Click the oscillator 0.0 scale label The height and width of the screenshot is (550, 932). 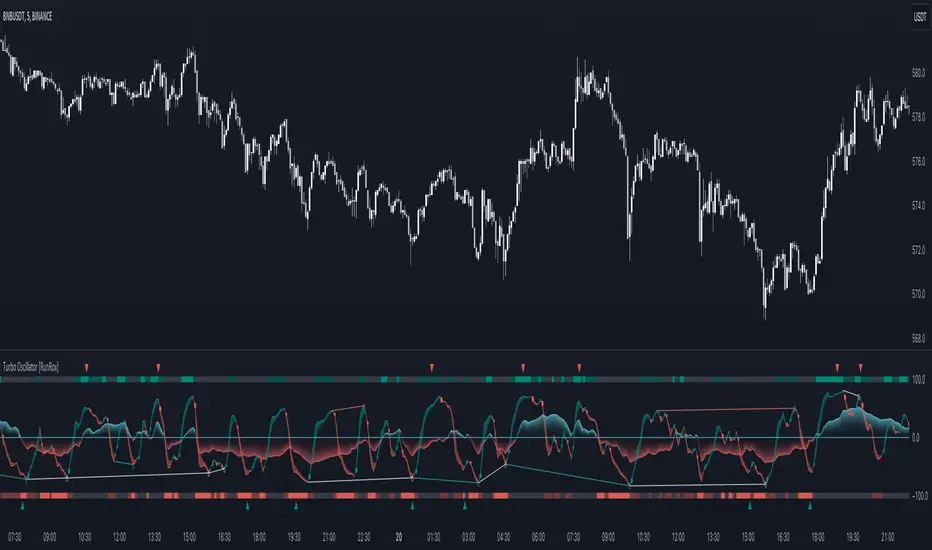(x=915, y=438)
